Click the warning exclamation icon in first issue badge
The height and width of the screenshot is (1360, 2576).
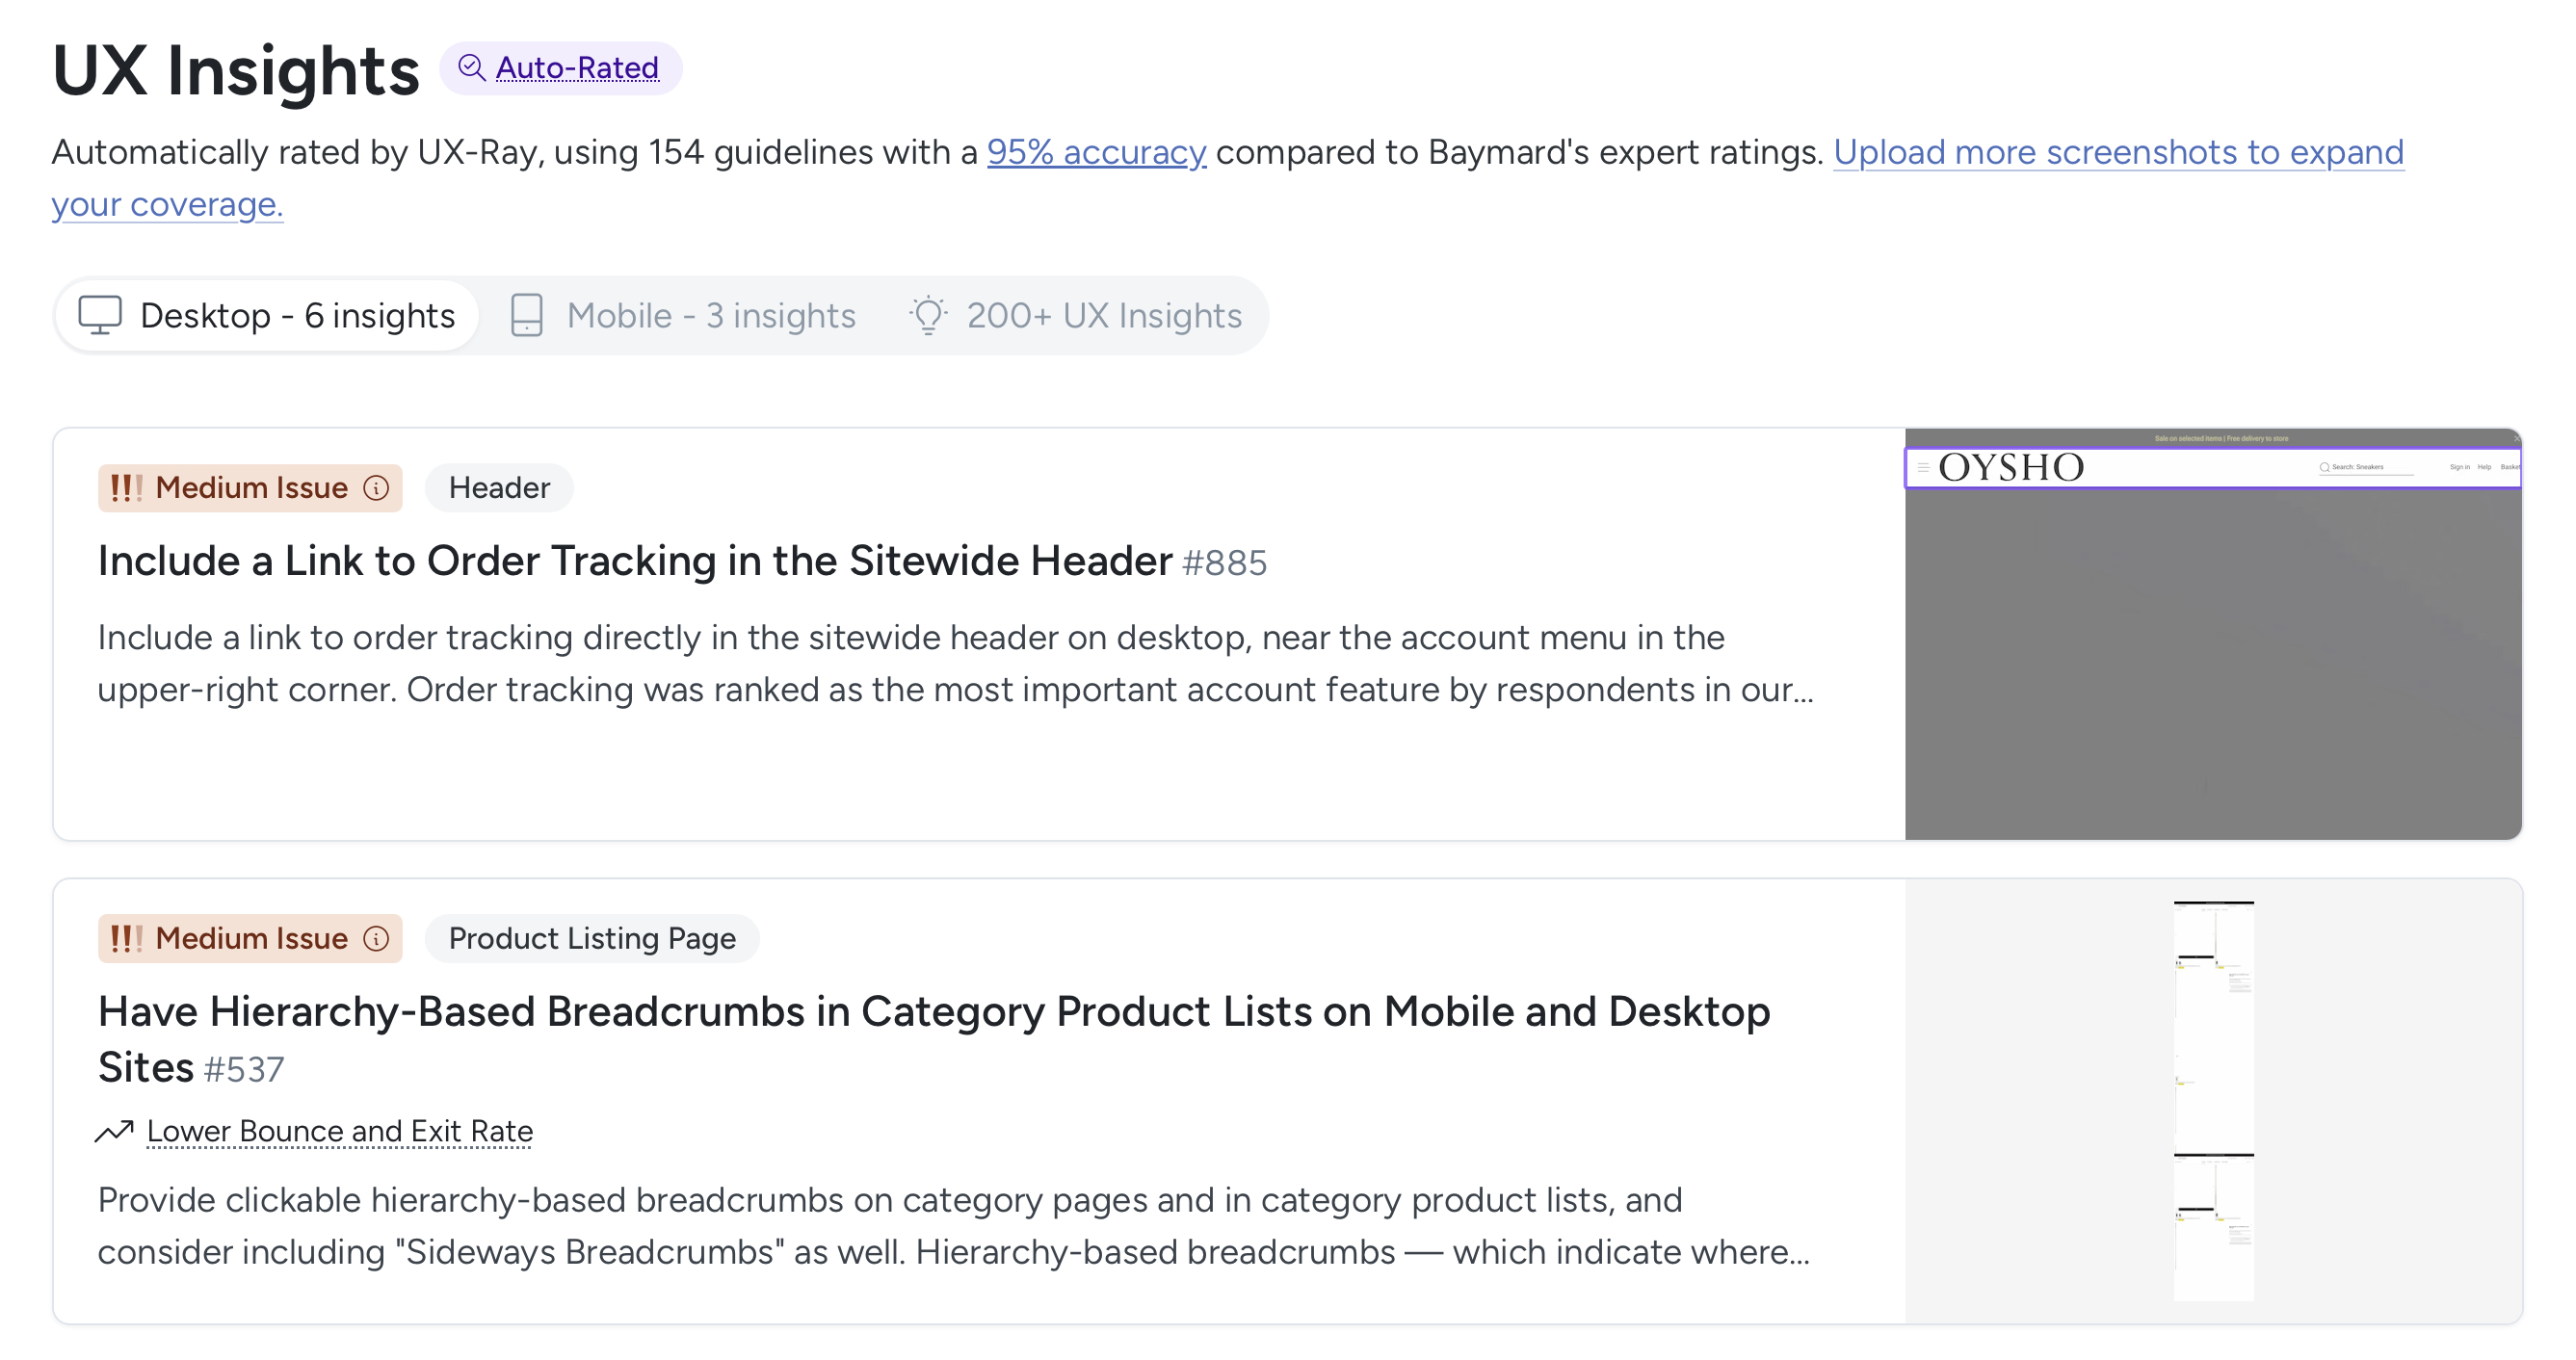point(125,488)
